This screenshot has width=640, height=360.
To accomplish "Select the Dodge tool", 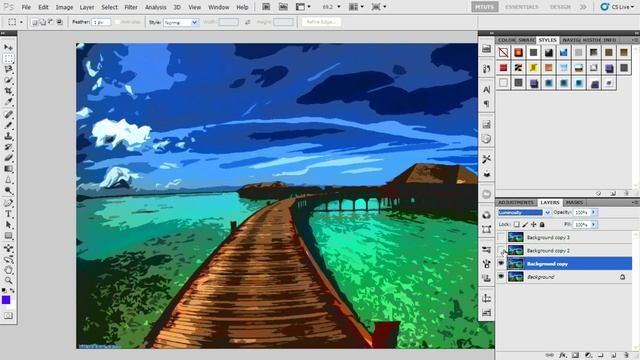I will click(8, 190).
